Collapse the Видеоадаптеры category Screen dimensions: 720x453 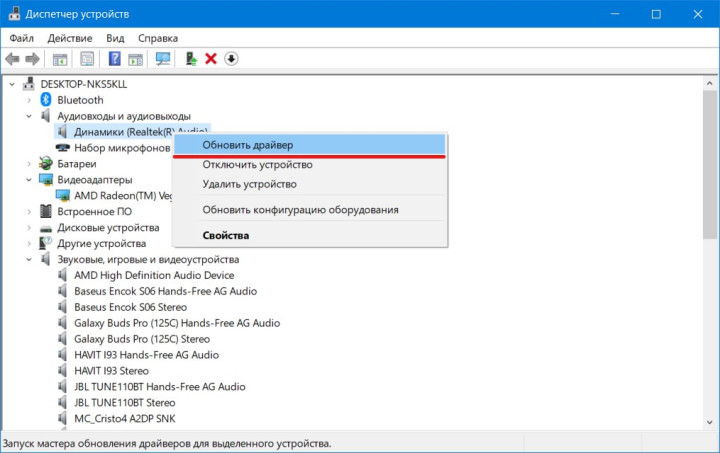[28, 180]
